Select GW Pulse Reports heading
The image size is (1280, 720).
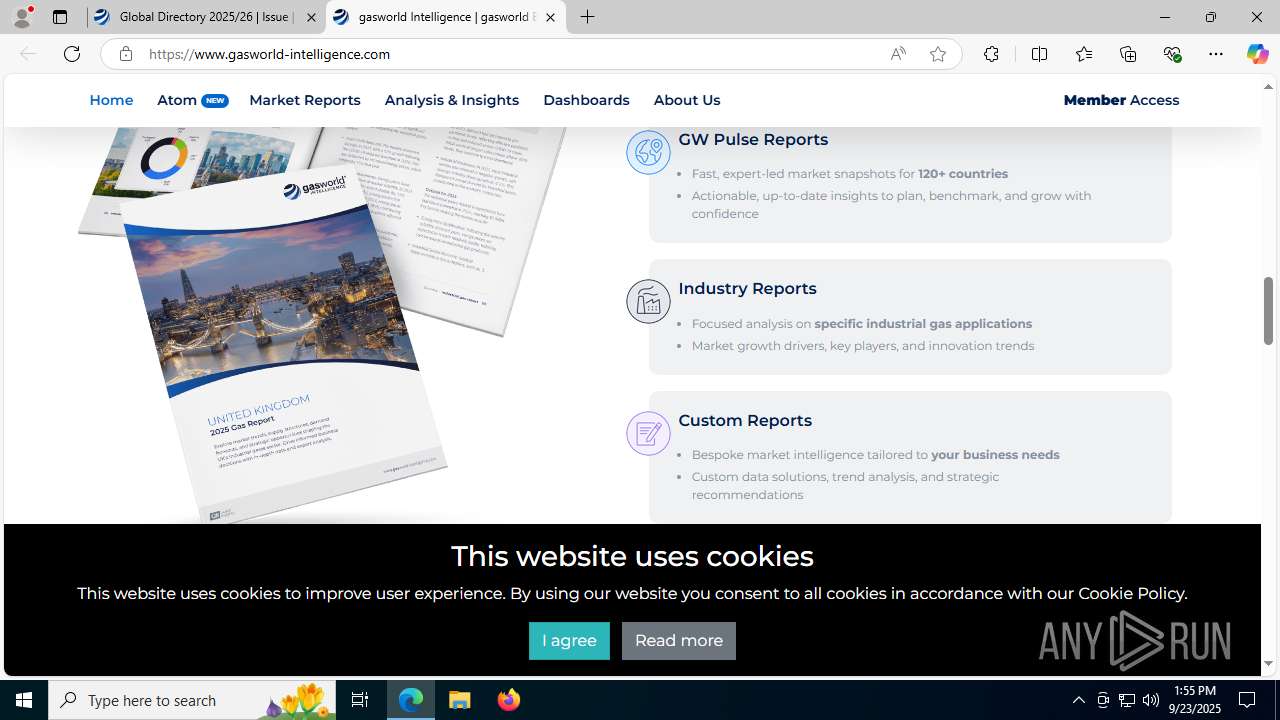pyautogui.click(x=752, y=139)
